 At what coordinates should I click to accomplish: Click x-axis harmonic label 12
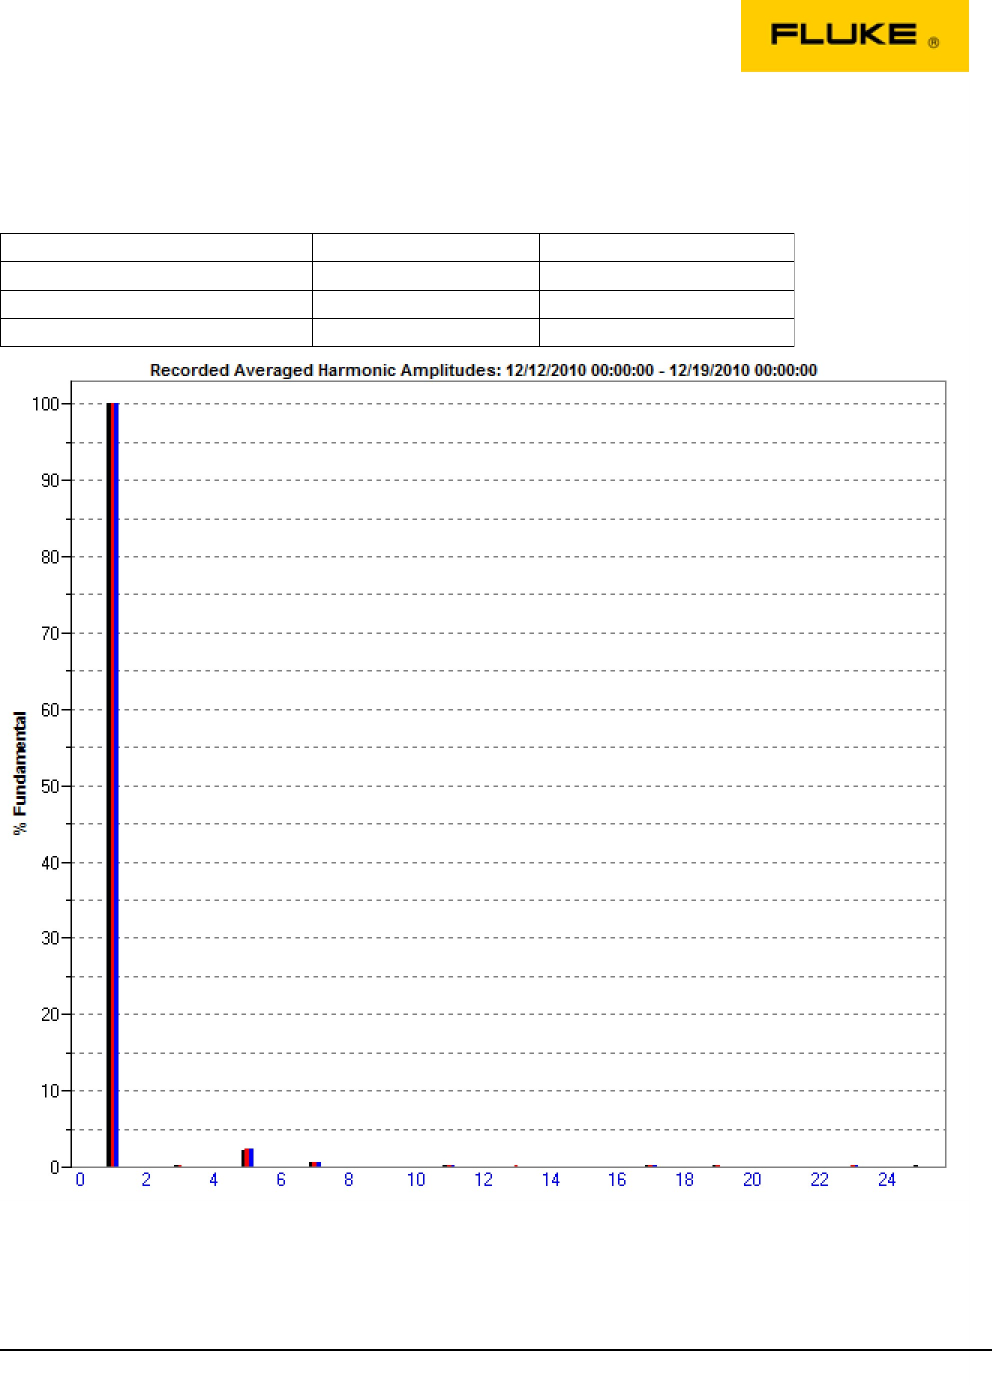[483, 1180]
